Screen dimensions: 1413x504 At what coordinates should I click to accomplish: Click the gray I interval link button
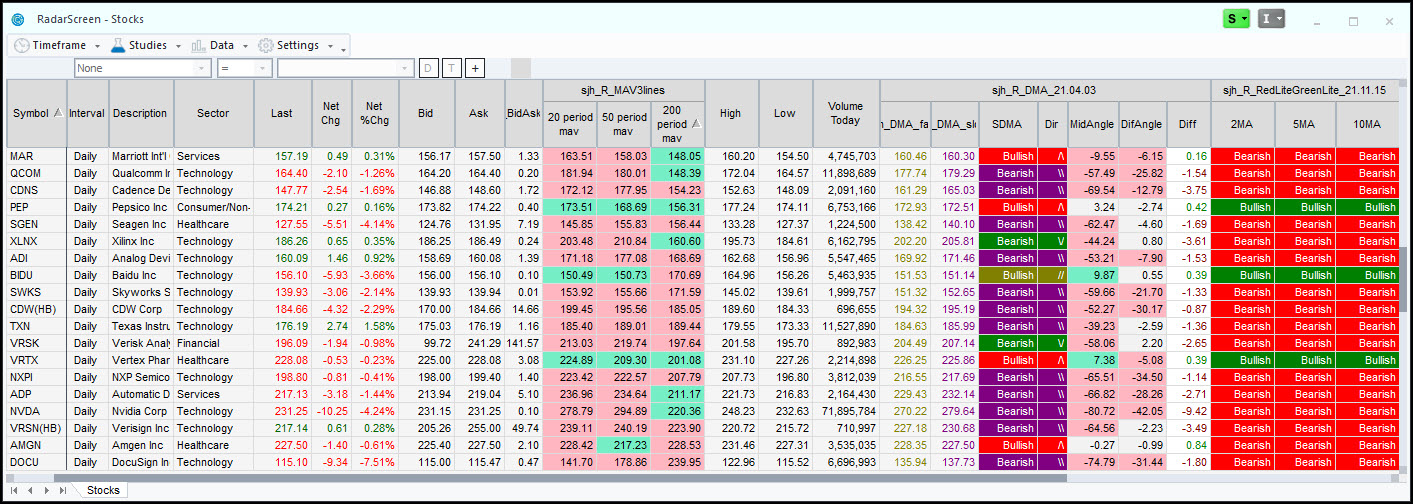coord(1271,19)
